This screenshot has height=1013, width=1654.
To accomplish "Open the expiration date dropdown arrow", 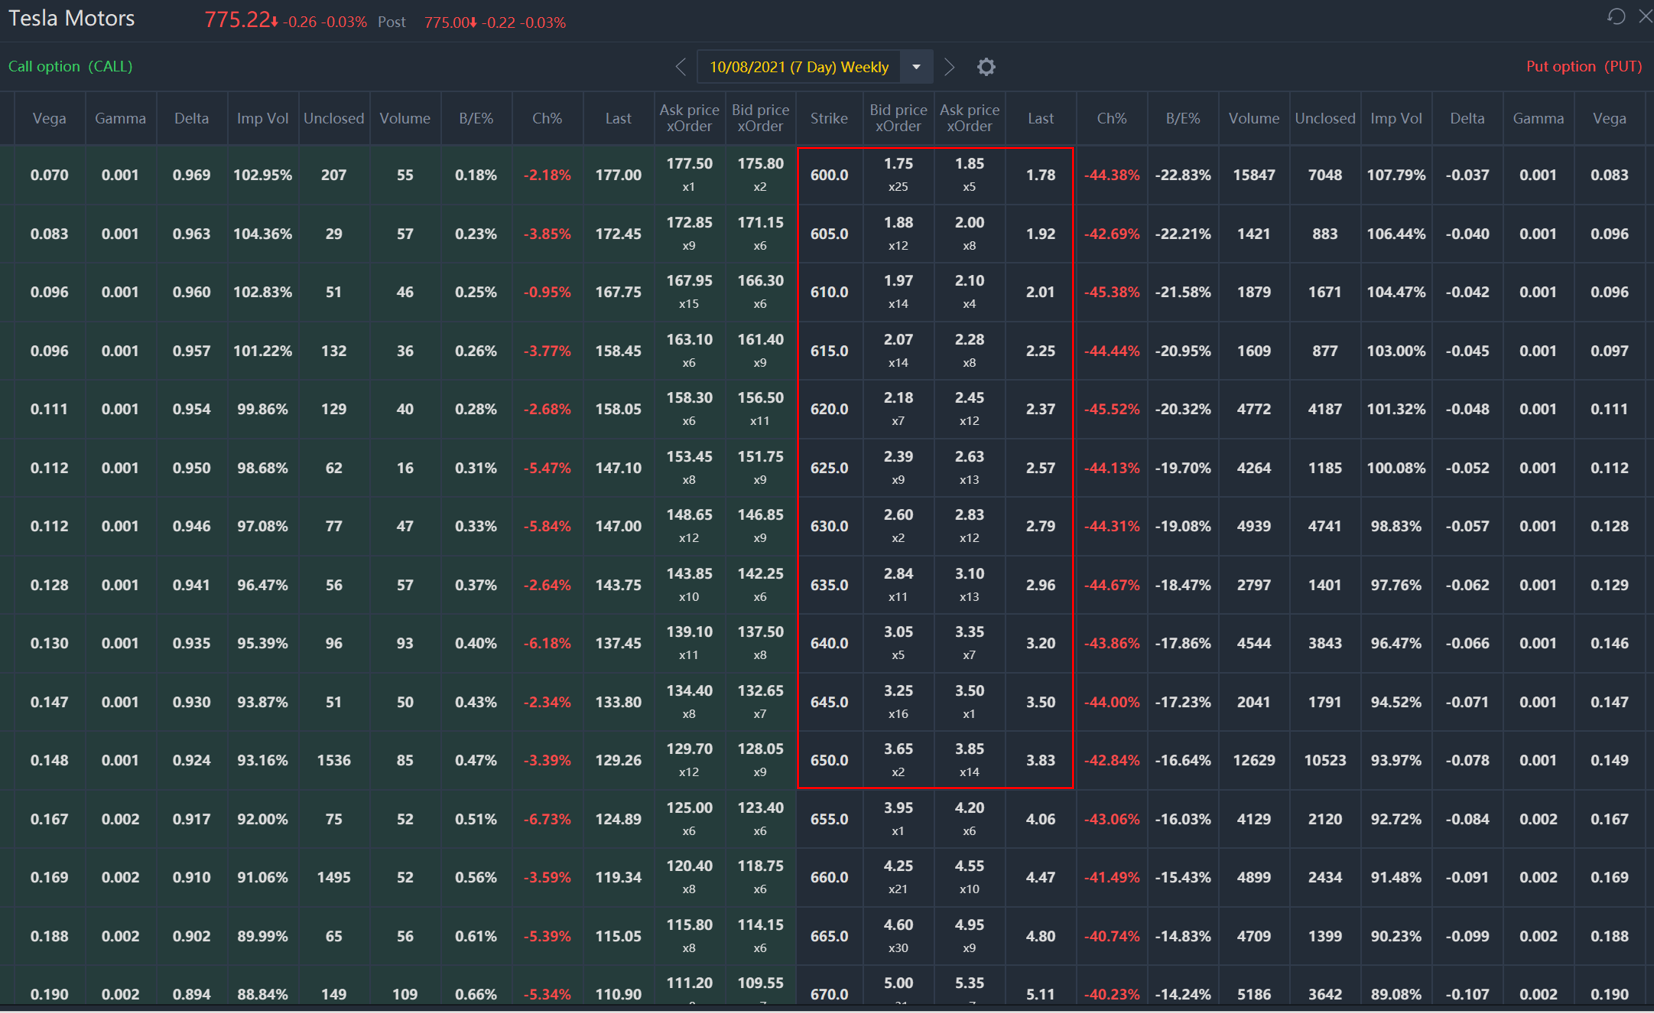I will click(916, 67).
